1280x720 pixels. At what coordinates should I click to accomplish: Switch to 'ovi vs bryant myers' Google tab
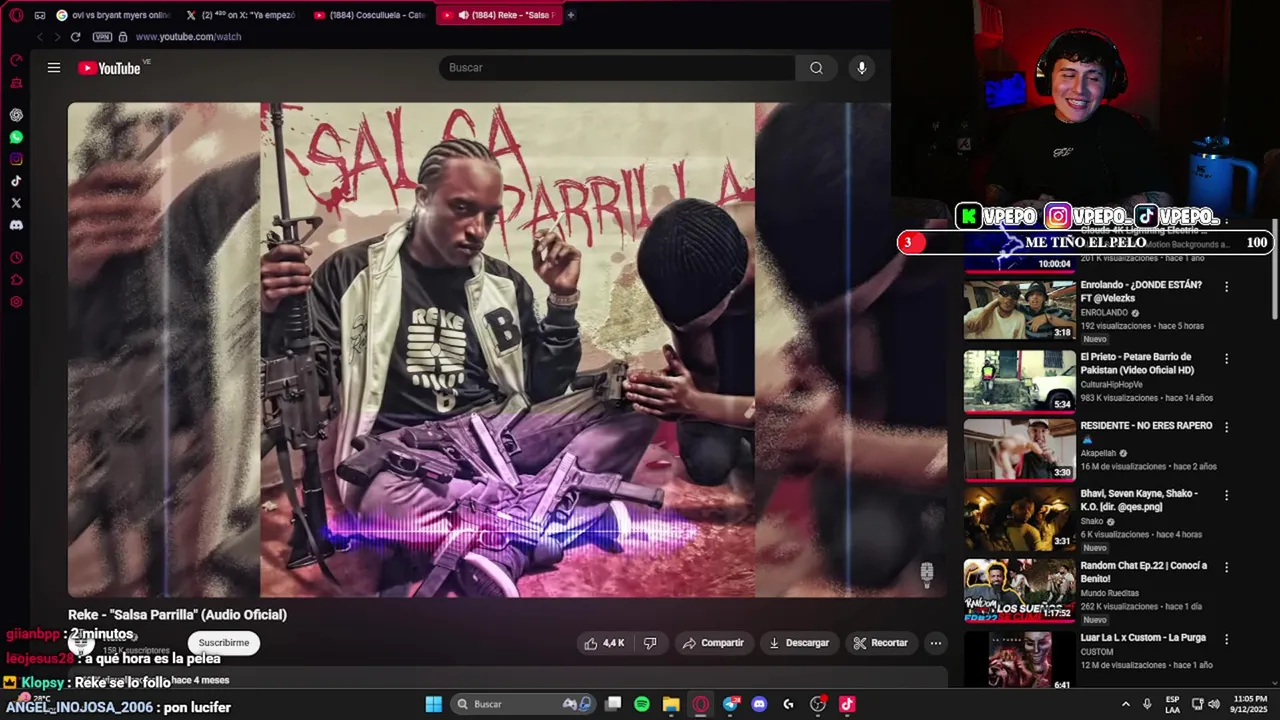pos(113,15)
